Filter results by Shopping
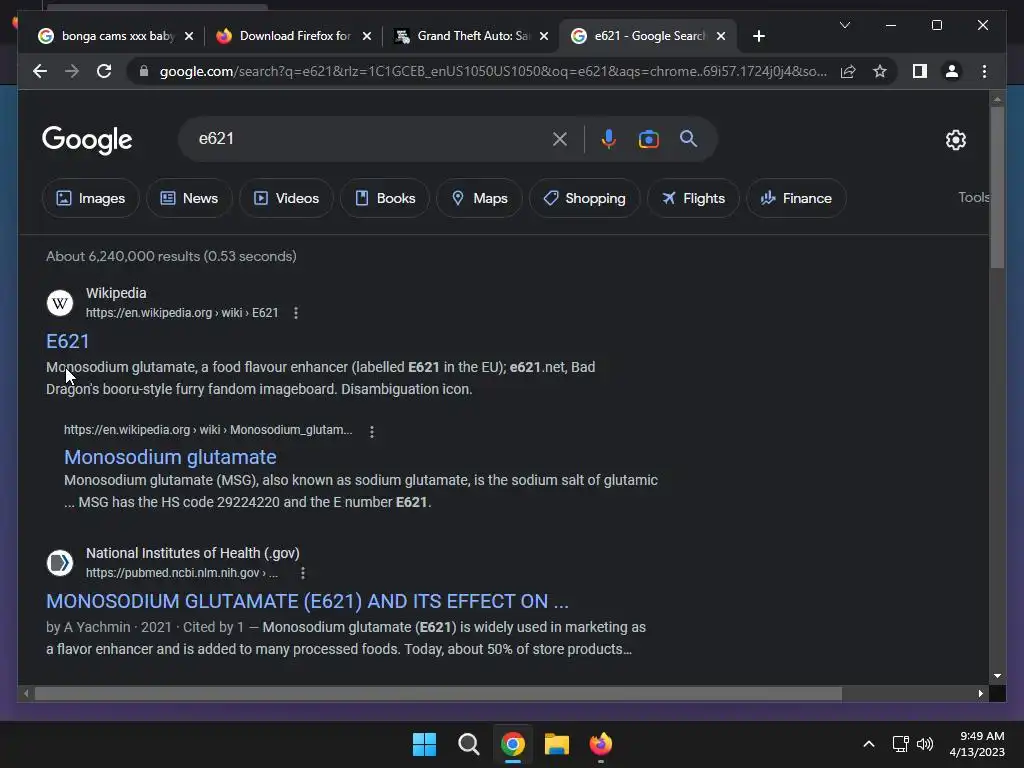Image resolution: width=1024 pixels, height=768 pixels. coord(584,198)
